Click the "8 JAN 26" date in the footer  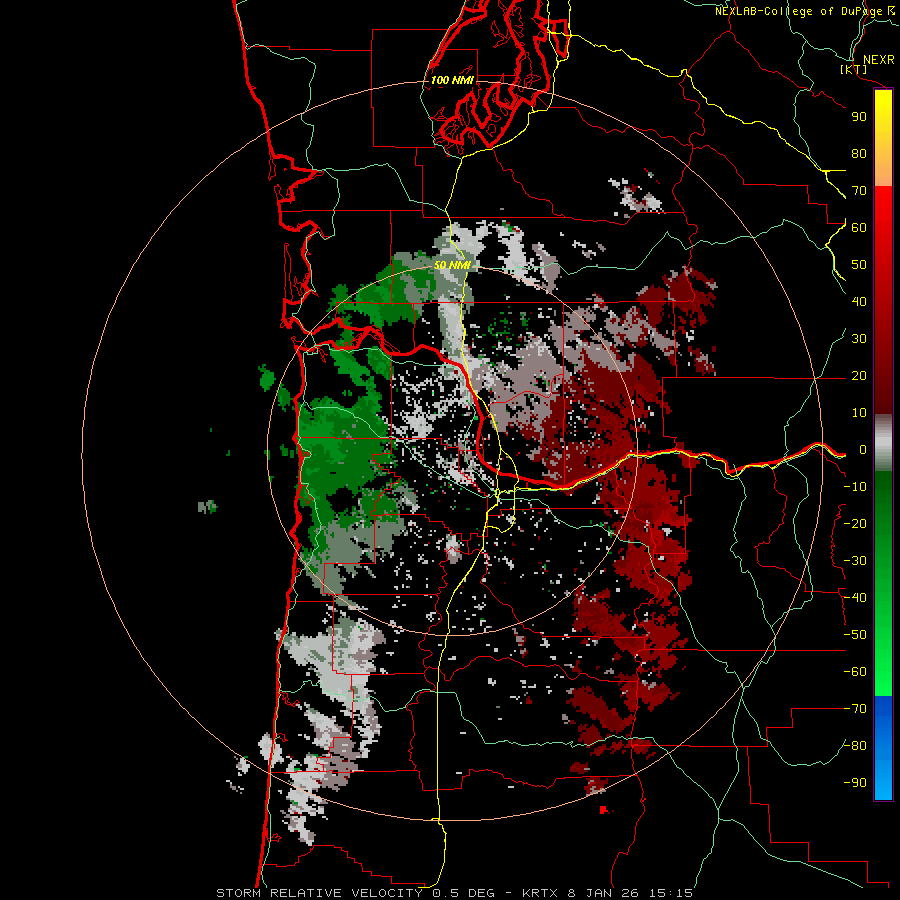[x=603, y=893]
